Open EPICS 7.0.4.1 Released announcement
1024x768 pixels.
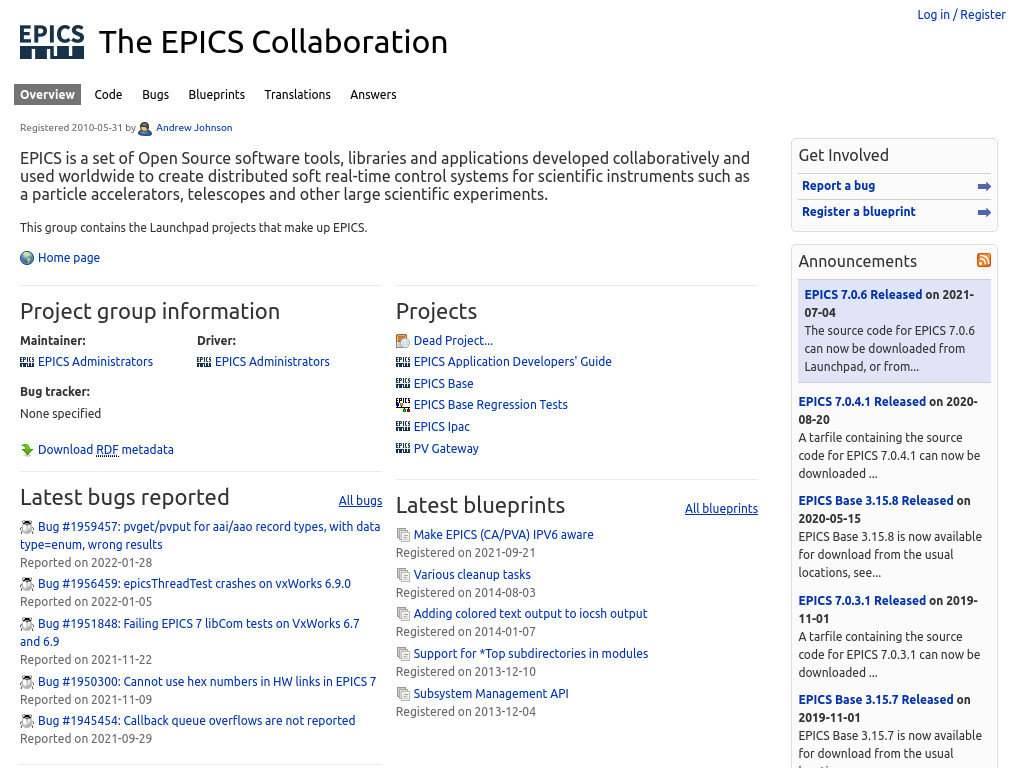(862, 402)
